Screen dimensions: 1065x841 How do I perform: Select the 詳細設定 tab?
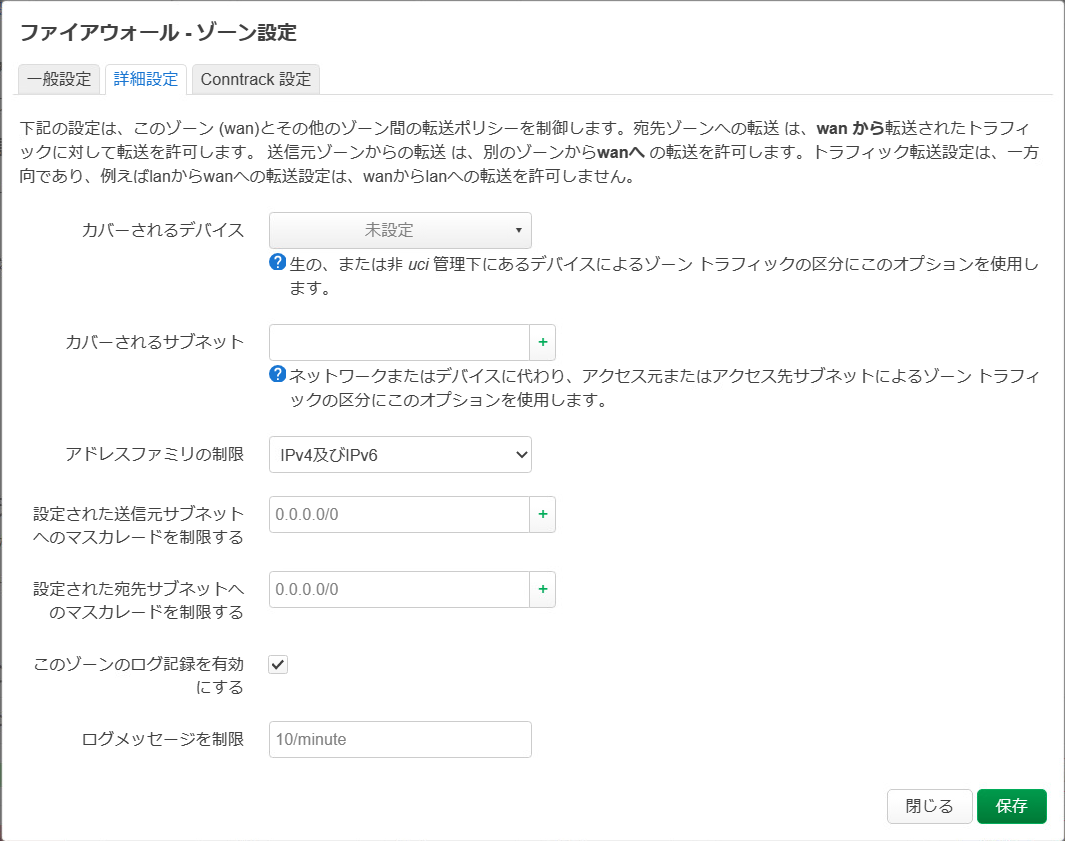(x=146, y=79)
